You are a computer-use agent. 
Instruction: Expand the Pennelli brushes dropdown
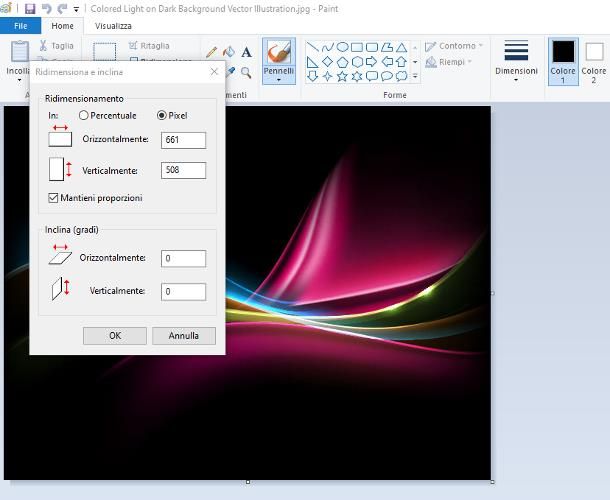tap(279, 80)
